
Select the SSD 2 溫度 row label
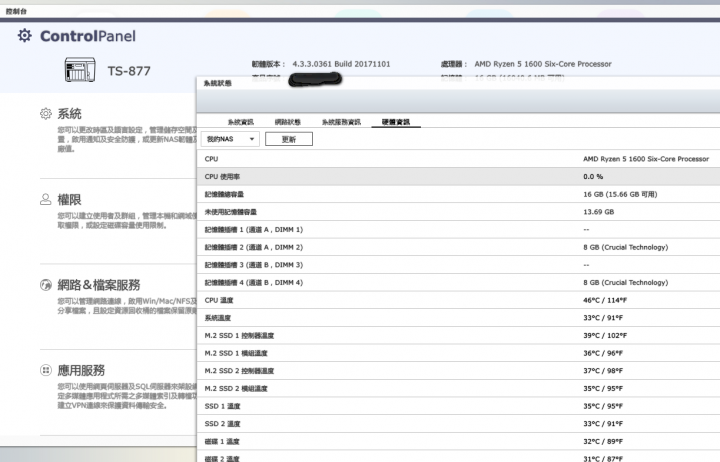(x=222, y=424)
